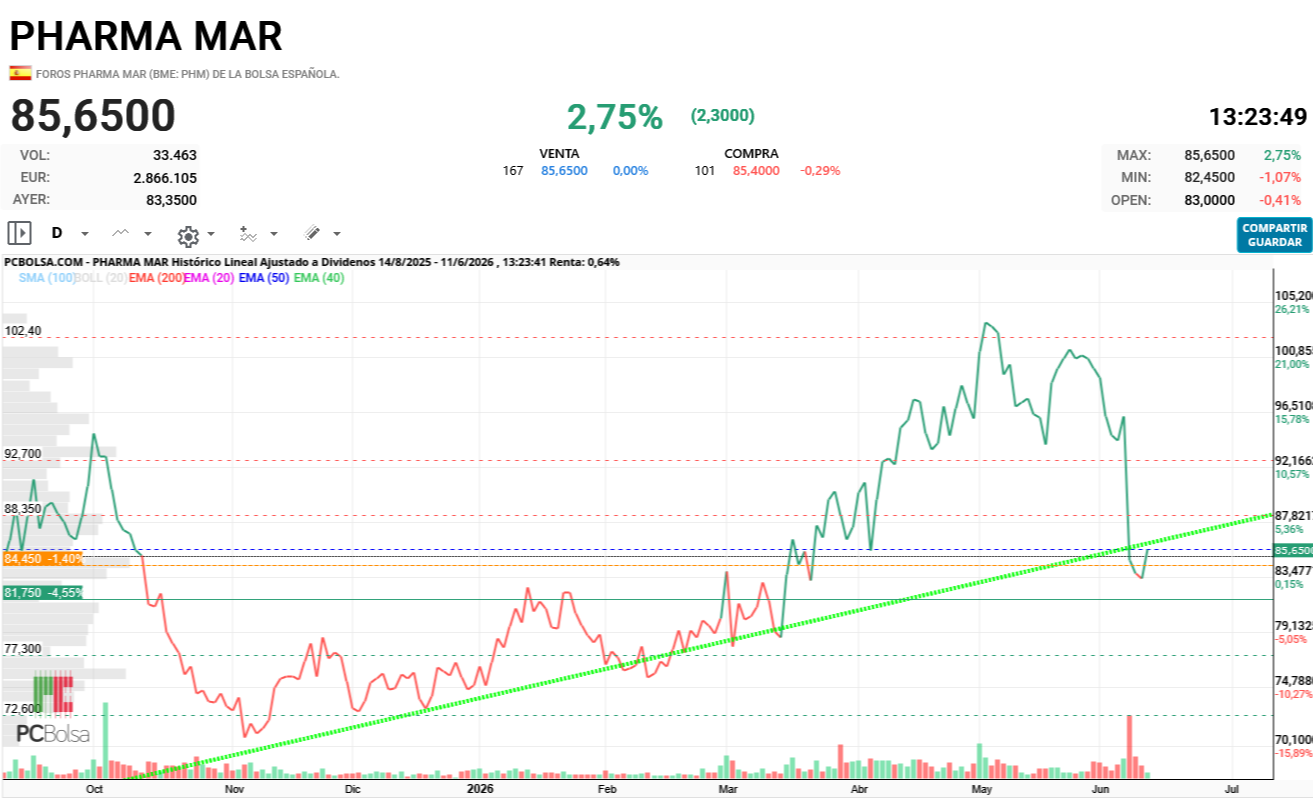This screenshot has width=1313, height=798.
Task: Click the Oct label on time axis
Action: (95, 788)
